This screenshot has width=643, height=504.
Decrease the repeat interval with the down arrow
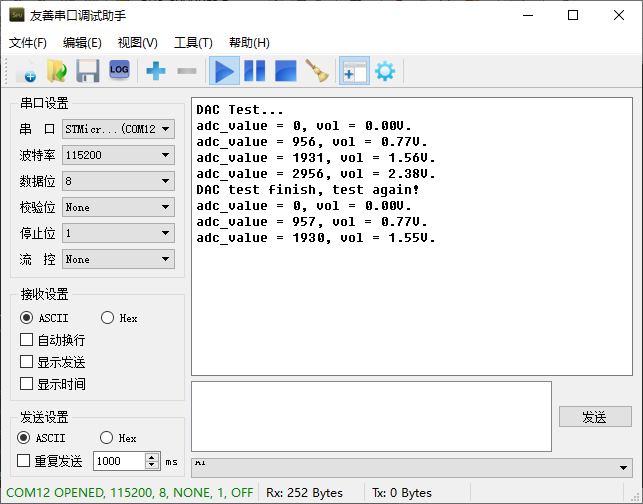[152, 465]
